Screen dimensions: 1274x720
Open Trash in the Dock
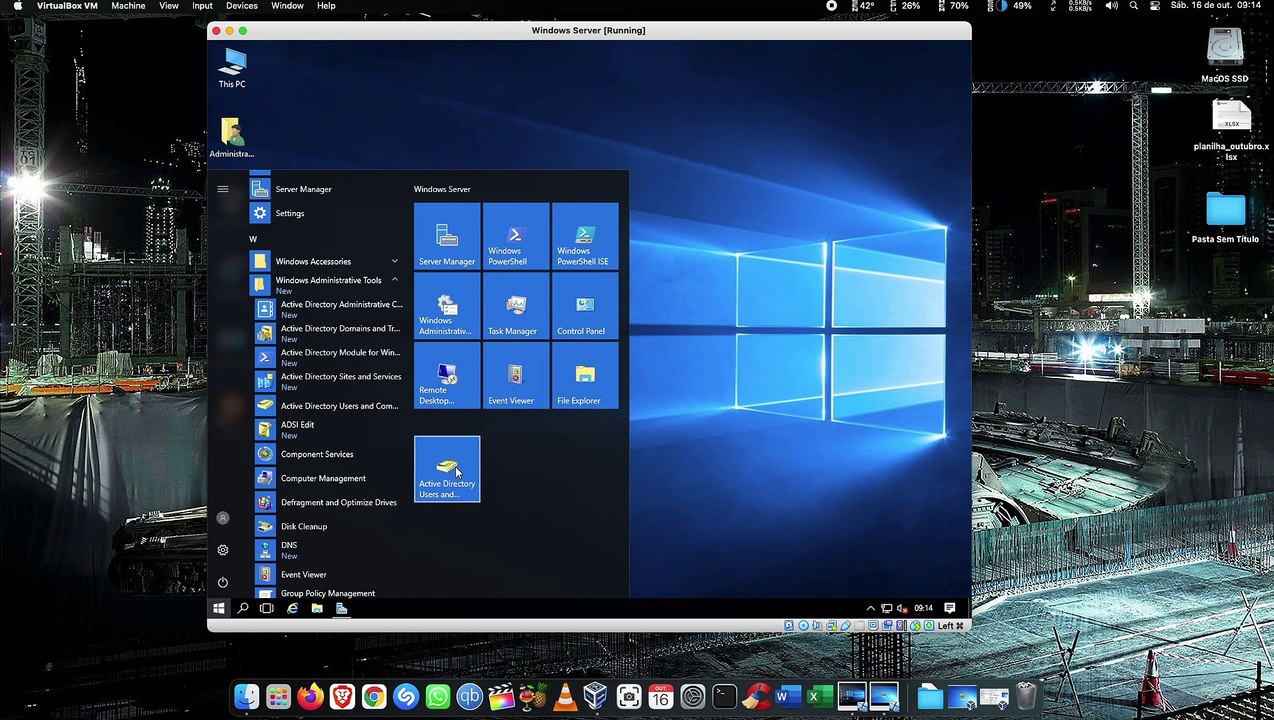(1026, 696)
